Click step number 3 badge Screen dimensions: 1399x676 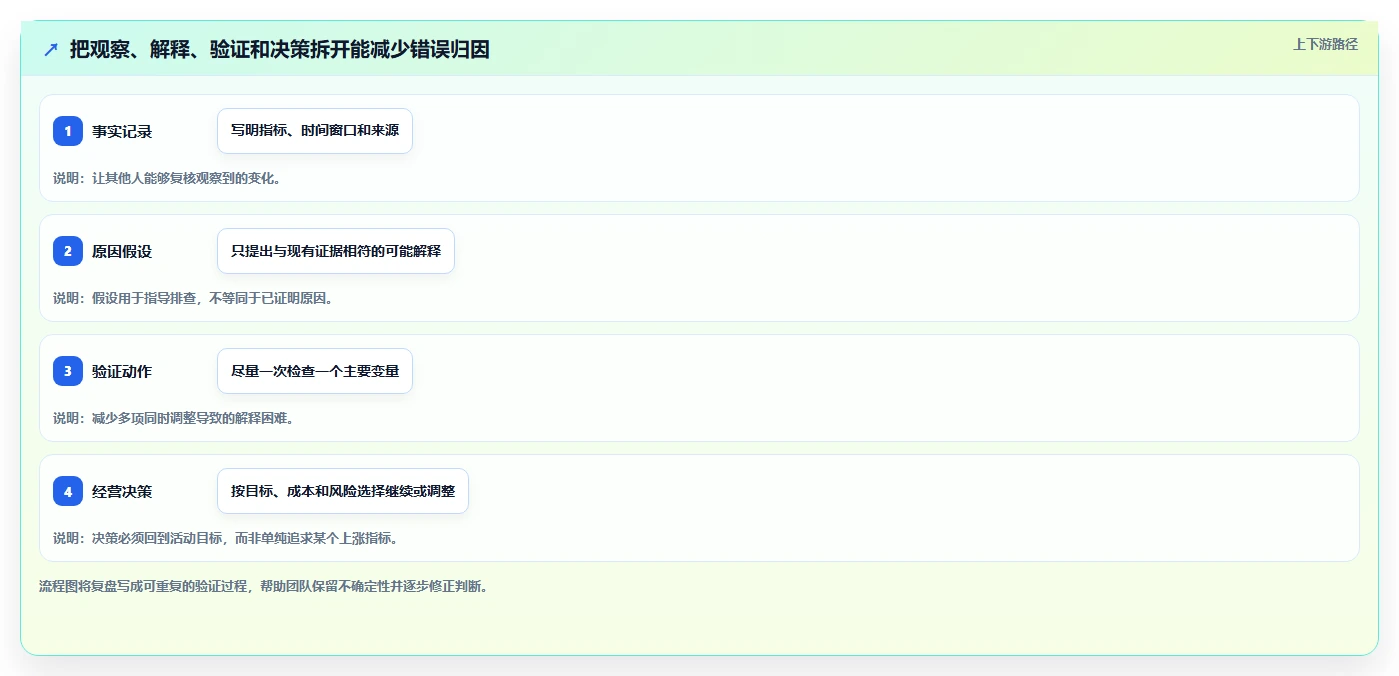(x=68, y=371)
